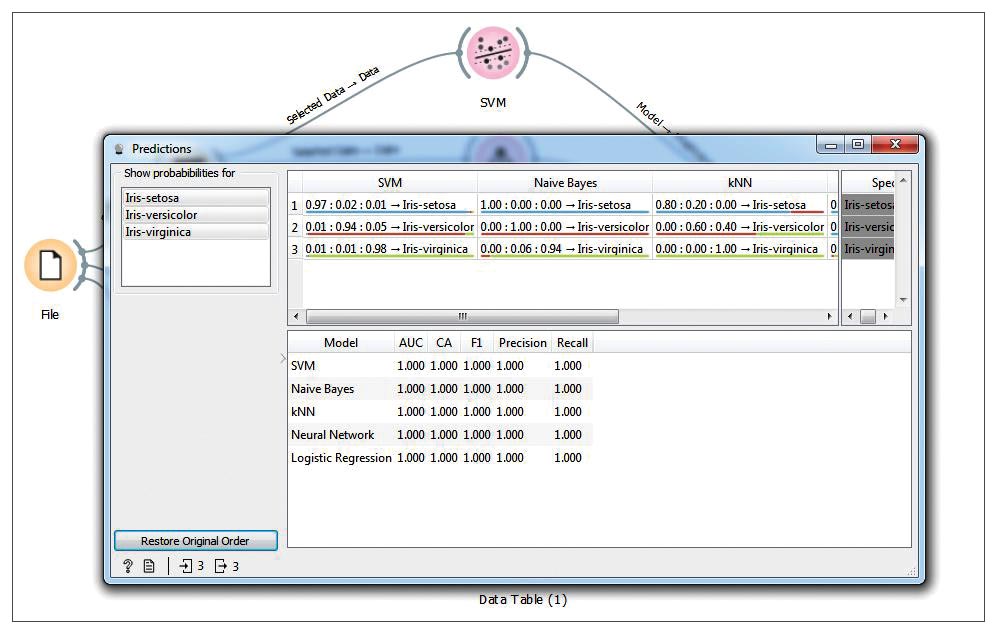
Task: Open help via the question mark icon
Action: click(128, 567)
